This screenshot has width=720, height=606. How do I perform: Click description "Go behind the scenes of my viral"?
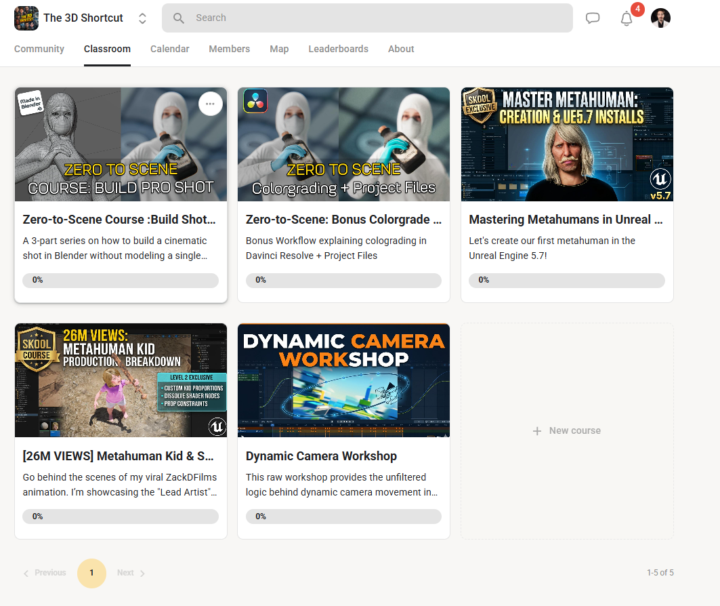tap(120, 484)
